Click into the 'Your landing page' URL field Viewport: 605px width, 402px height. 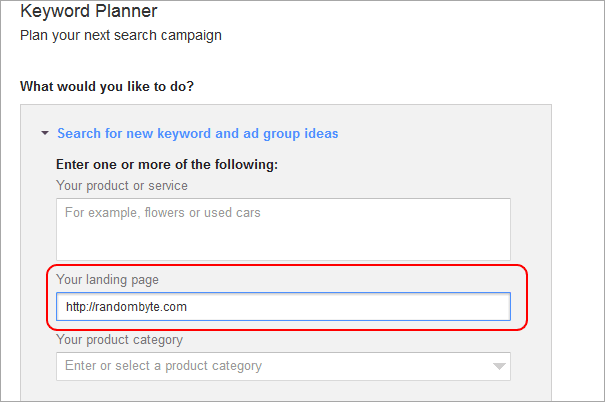[283, 307]
